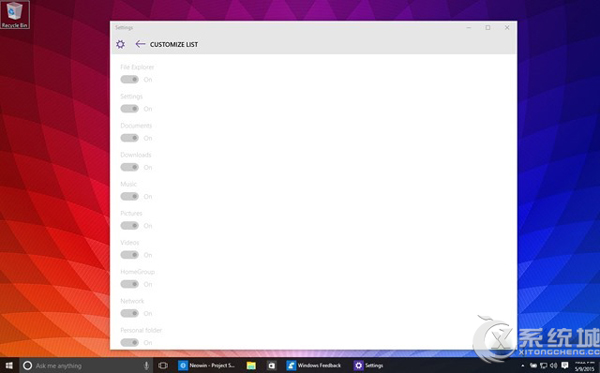This screenshot has height=373, width=600.
Task: Toggle the HomeGroup switch
Action: click(x=129, y=284)
